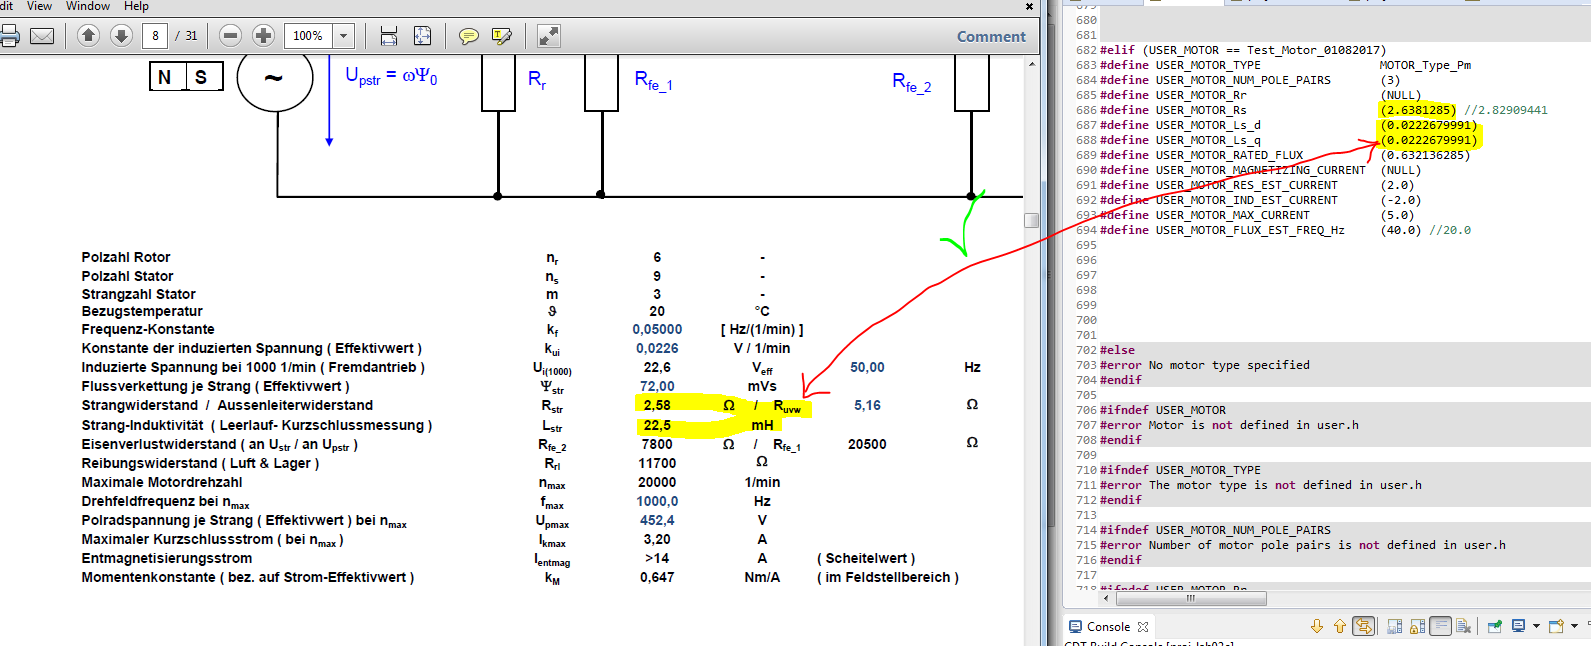Expand the open new console dropdown
The width and height of the screenshot is (1591, 646).
click(x=1574, y=627)
